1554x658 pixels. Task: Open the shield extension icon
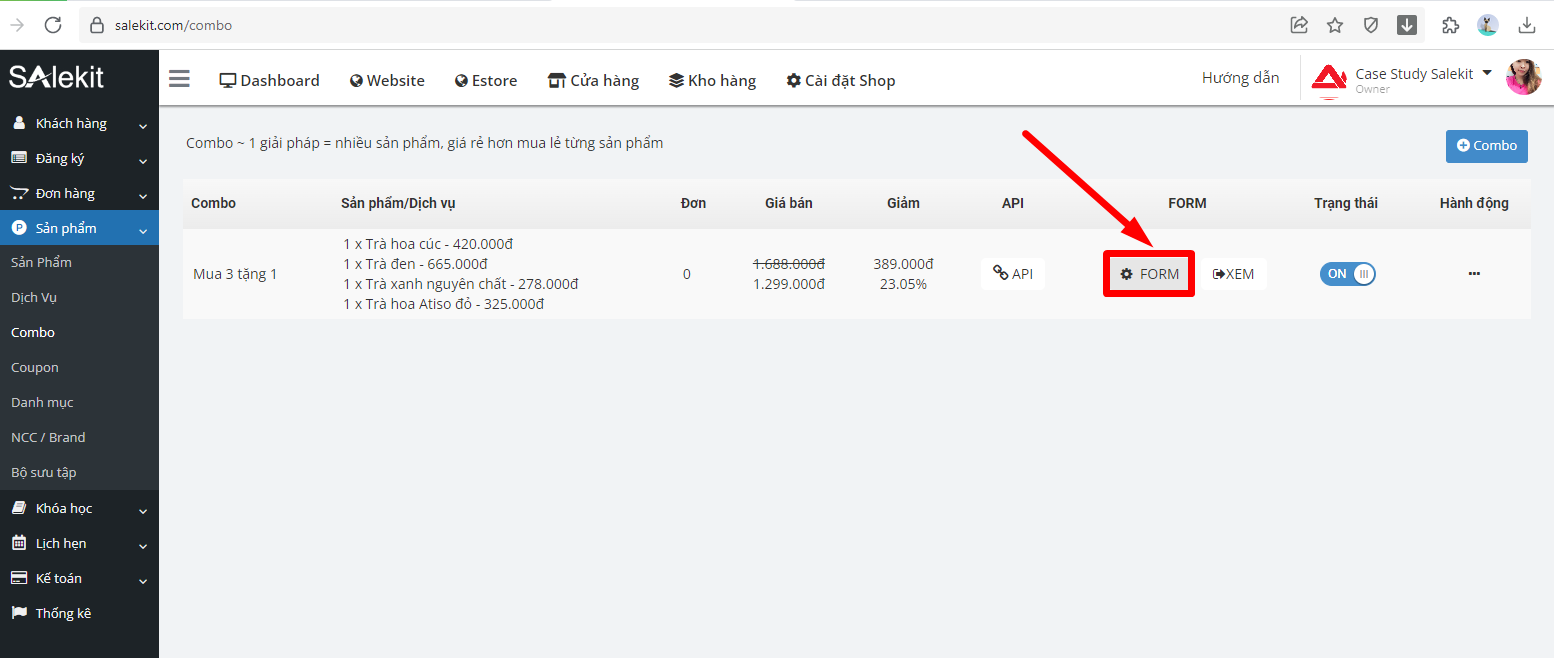click(1371, 25)
